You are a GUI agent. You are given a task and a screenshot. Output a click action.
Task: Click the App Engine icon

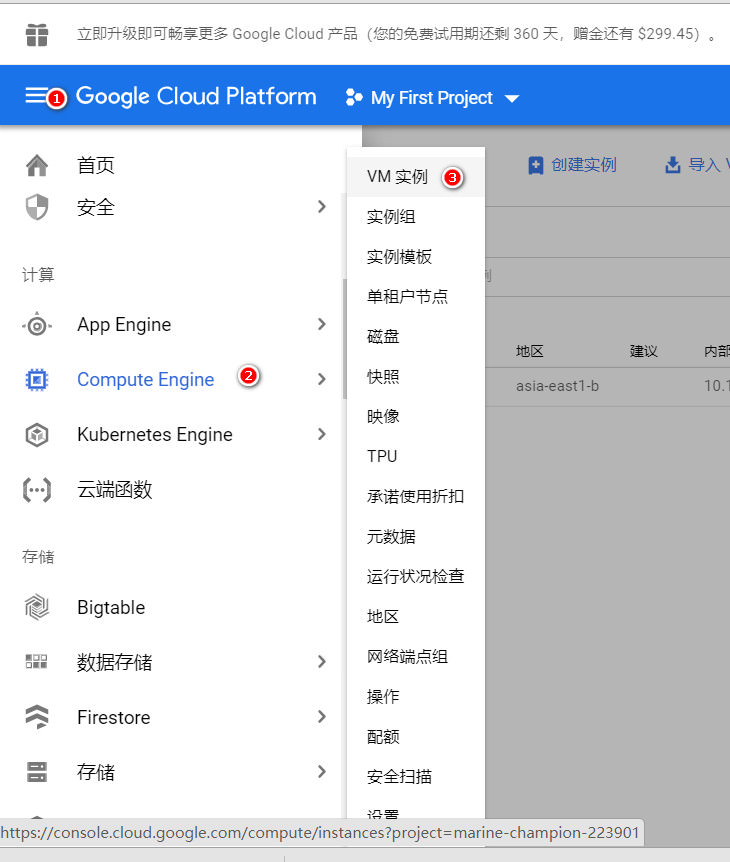pos(37,325)
